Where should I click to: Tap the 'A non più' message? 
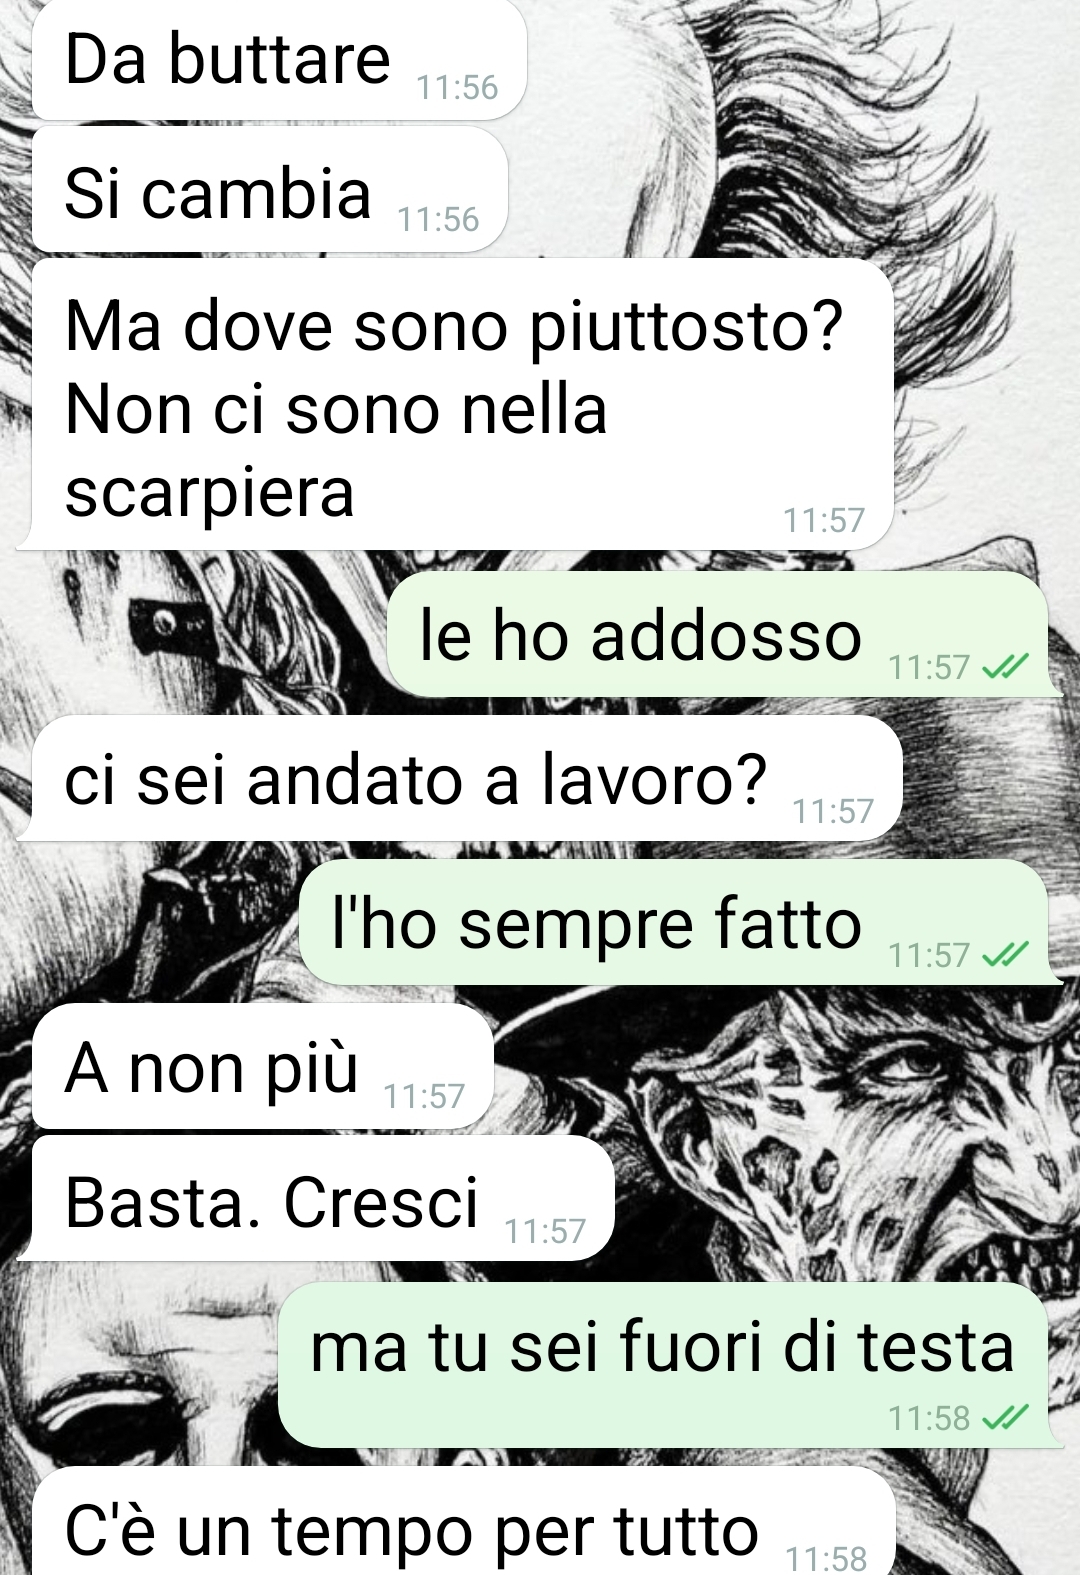pyautogui.click(x=263, y=1067)
